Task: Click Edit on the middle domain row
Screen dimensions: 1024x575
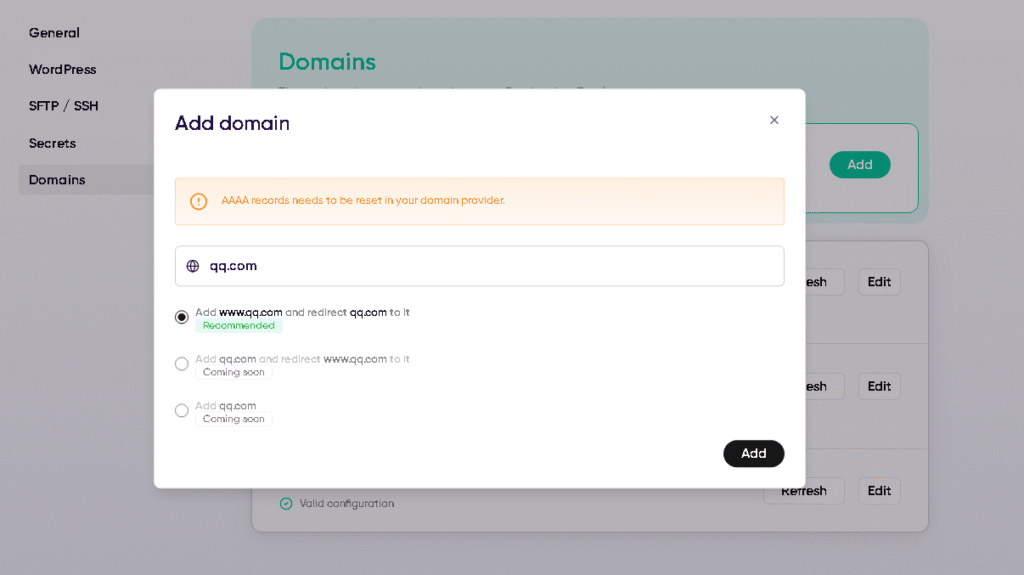Action: [x=879, y=386]
